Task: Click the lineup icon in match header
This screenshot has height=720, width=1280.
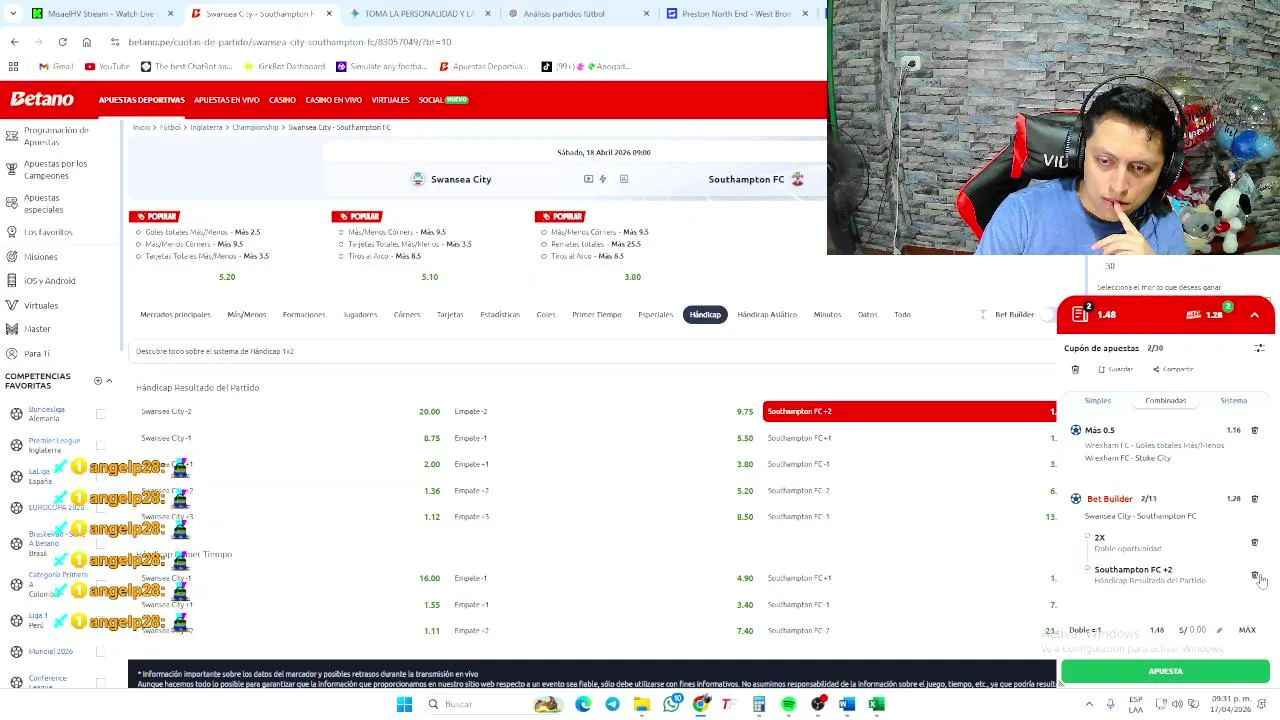Action: [624, 179]
